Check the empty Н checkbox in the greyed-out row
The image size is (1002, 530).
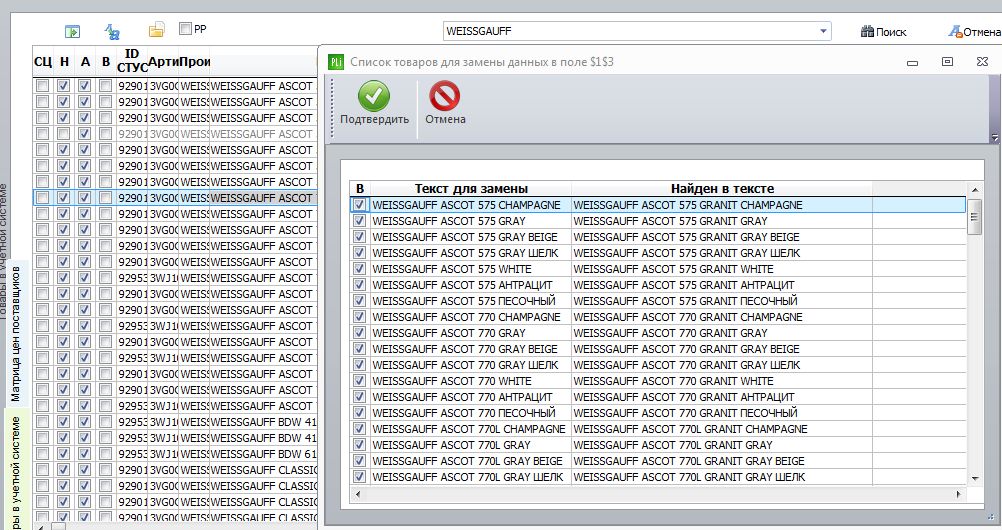pyautogui.click(x=63, y=134)
